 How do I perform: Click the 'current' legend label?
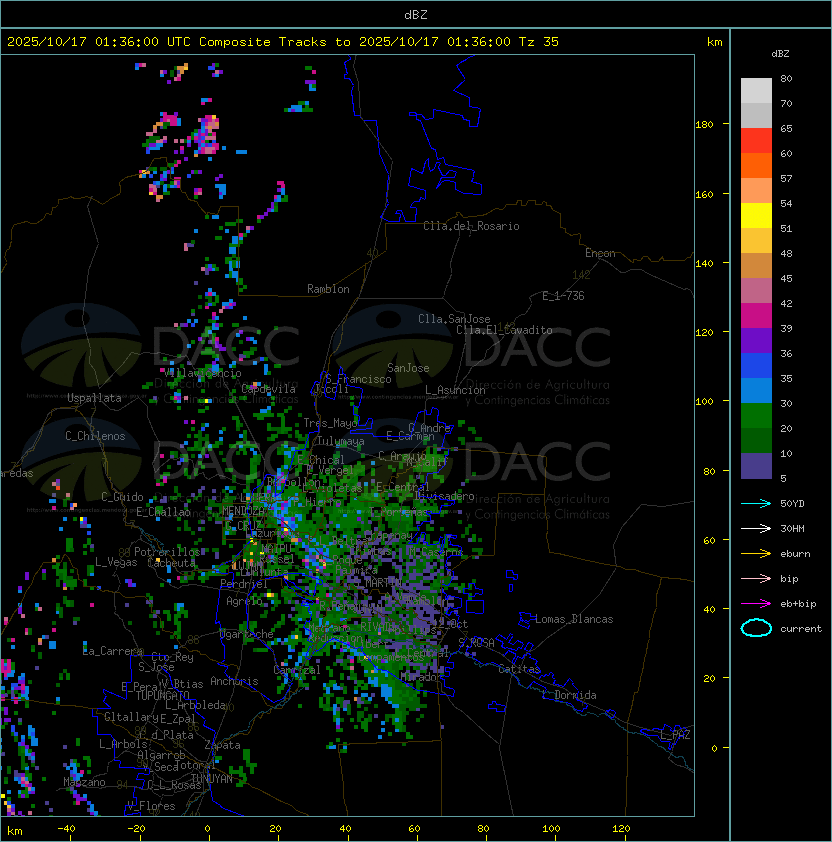tap(801, 628)
